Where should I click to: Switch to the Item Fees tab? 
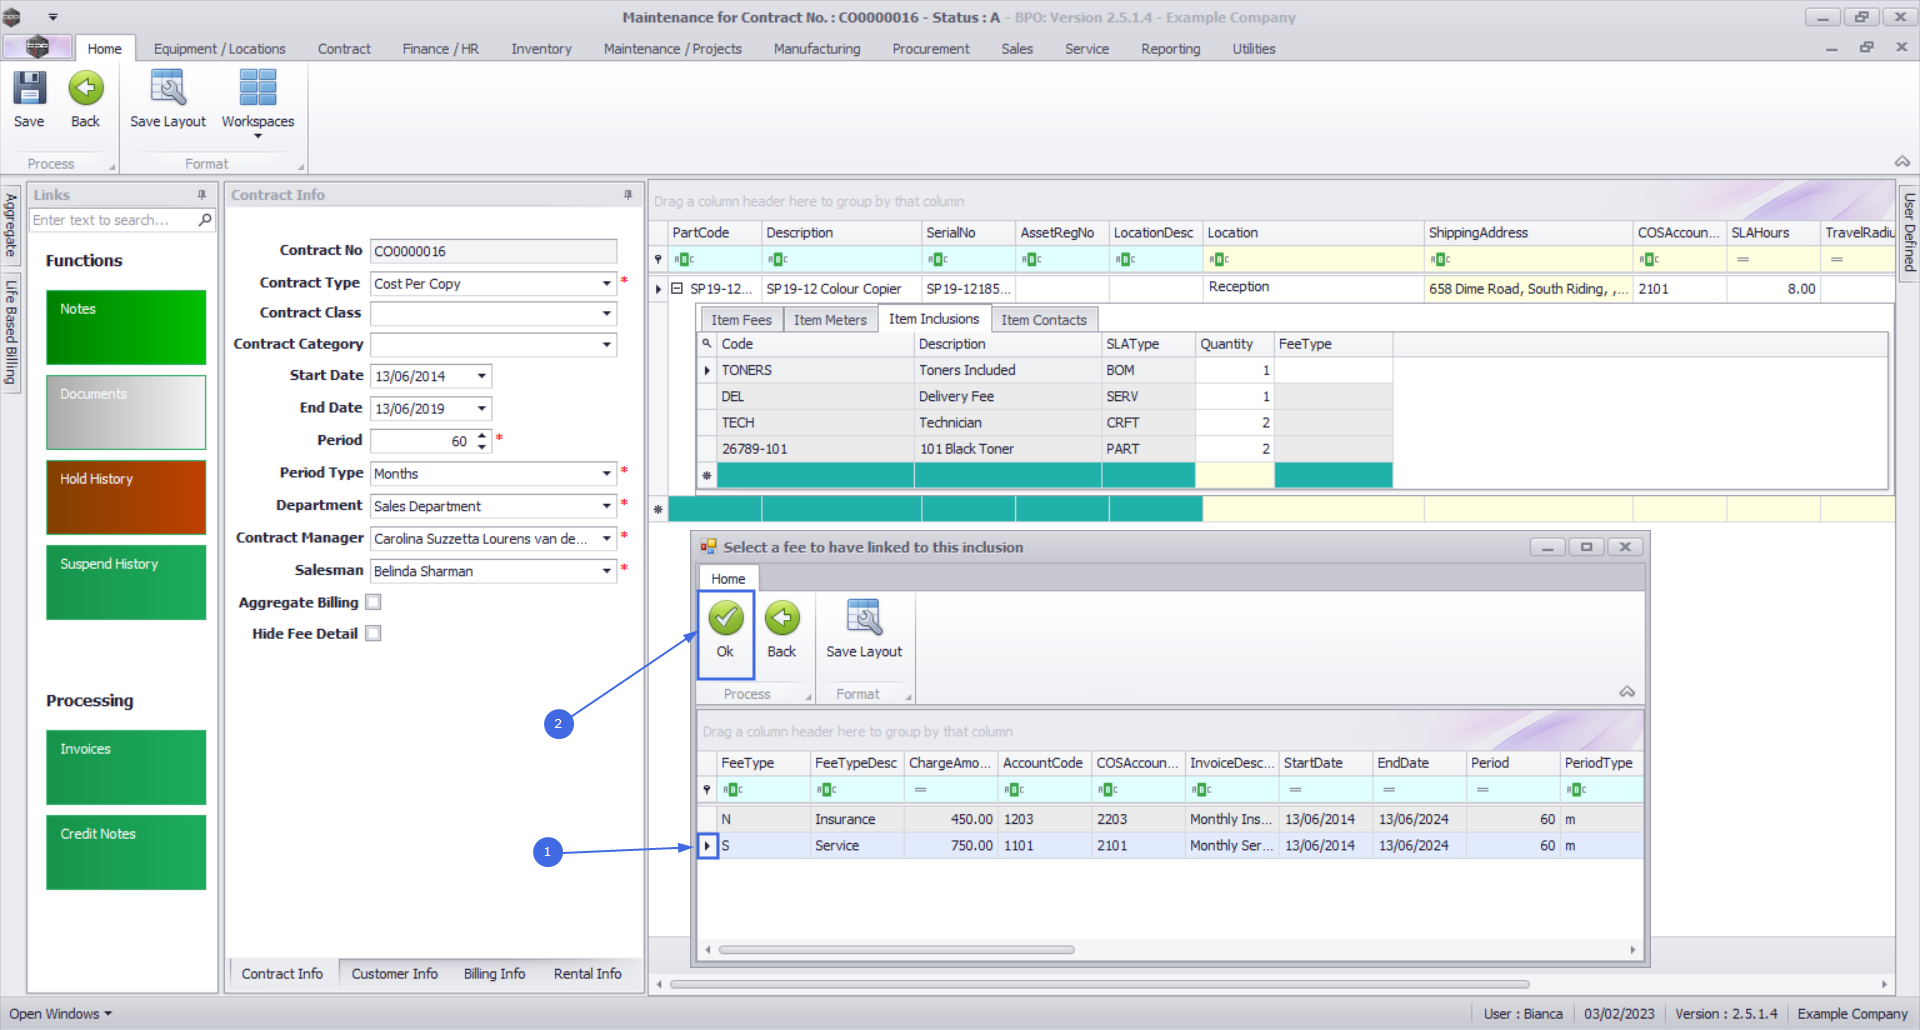tap(741, 320)
